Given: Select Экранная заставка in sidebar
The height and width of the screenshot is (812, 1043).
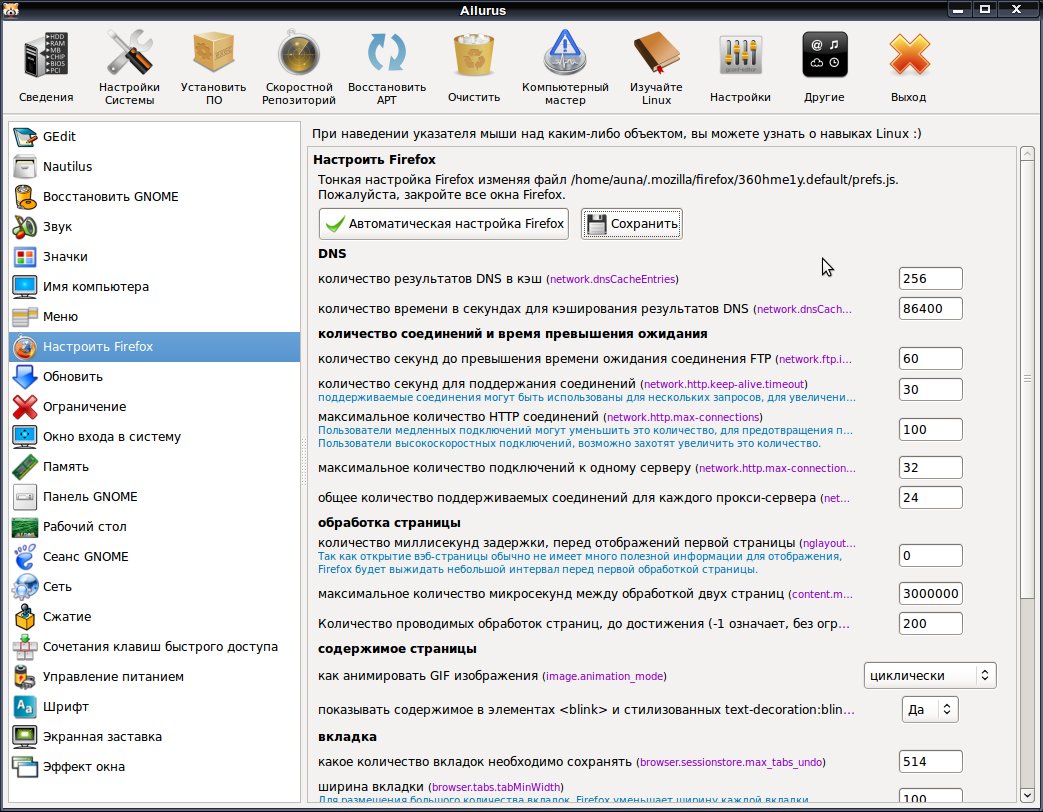Looking at the screenshot, I should 154,737.
